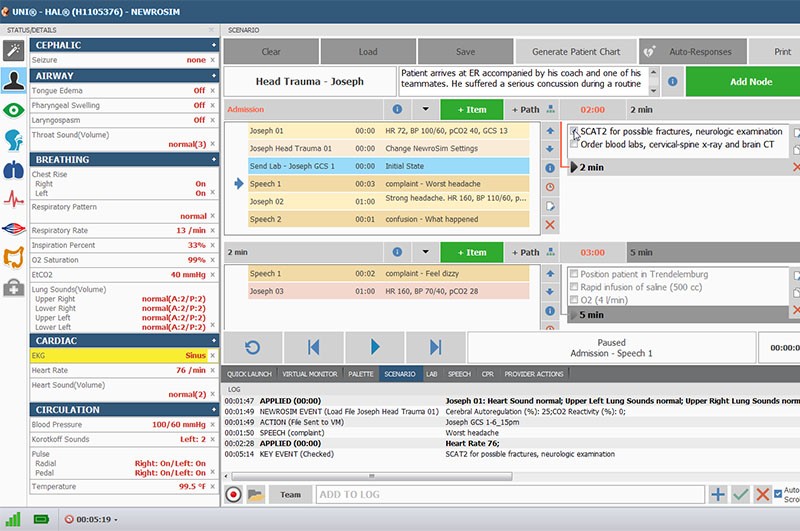This screenshot has height=531, width=800.
Task: Click the red record button in log bar
Action: tap(234, 494)
